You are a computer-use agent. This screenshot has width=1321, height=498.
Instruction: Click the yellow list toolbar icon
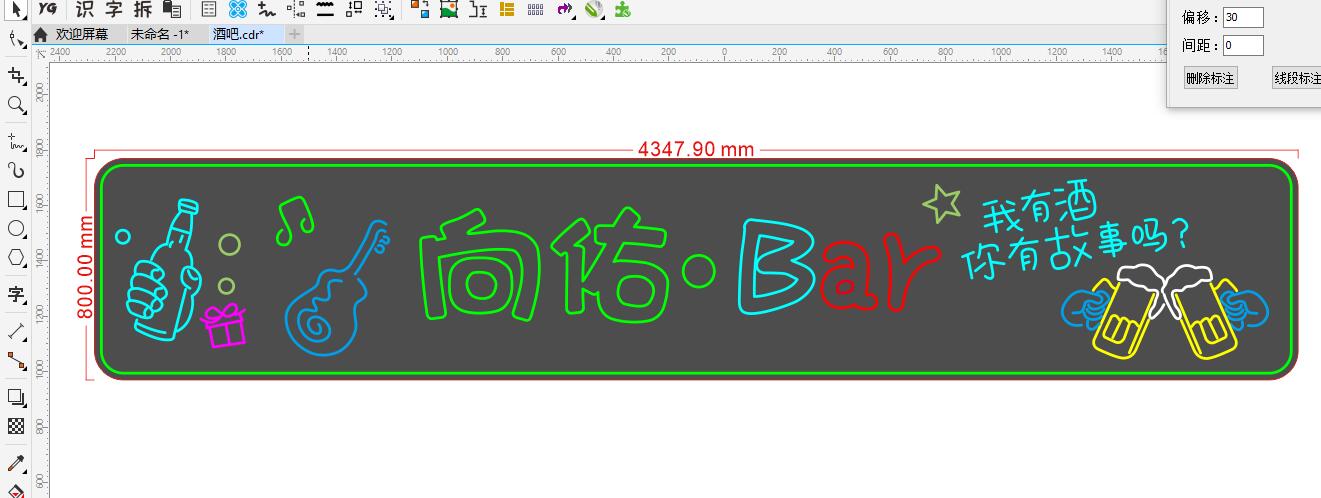[507, 10]
